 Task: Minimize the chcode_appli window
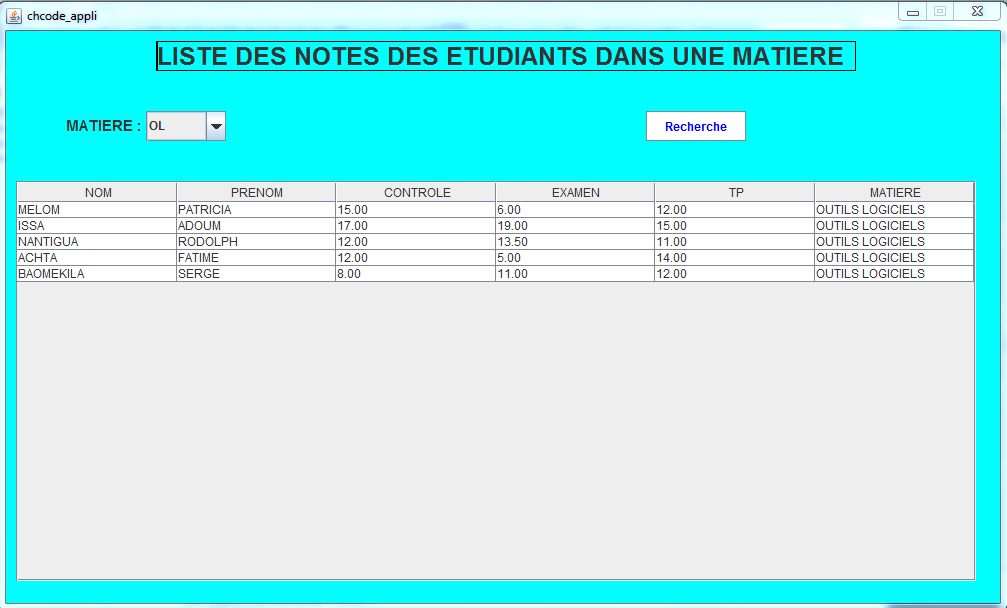tap(912, 12)
